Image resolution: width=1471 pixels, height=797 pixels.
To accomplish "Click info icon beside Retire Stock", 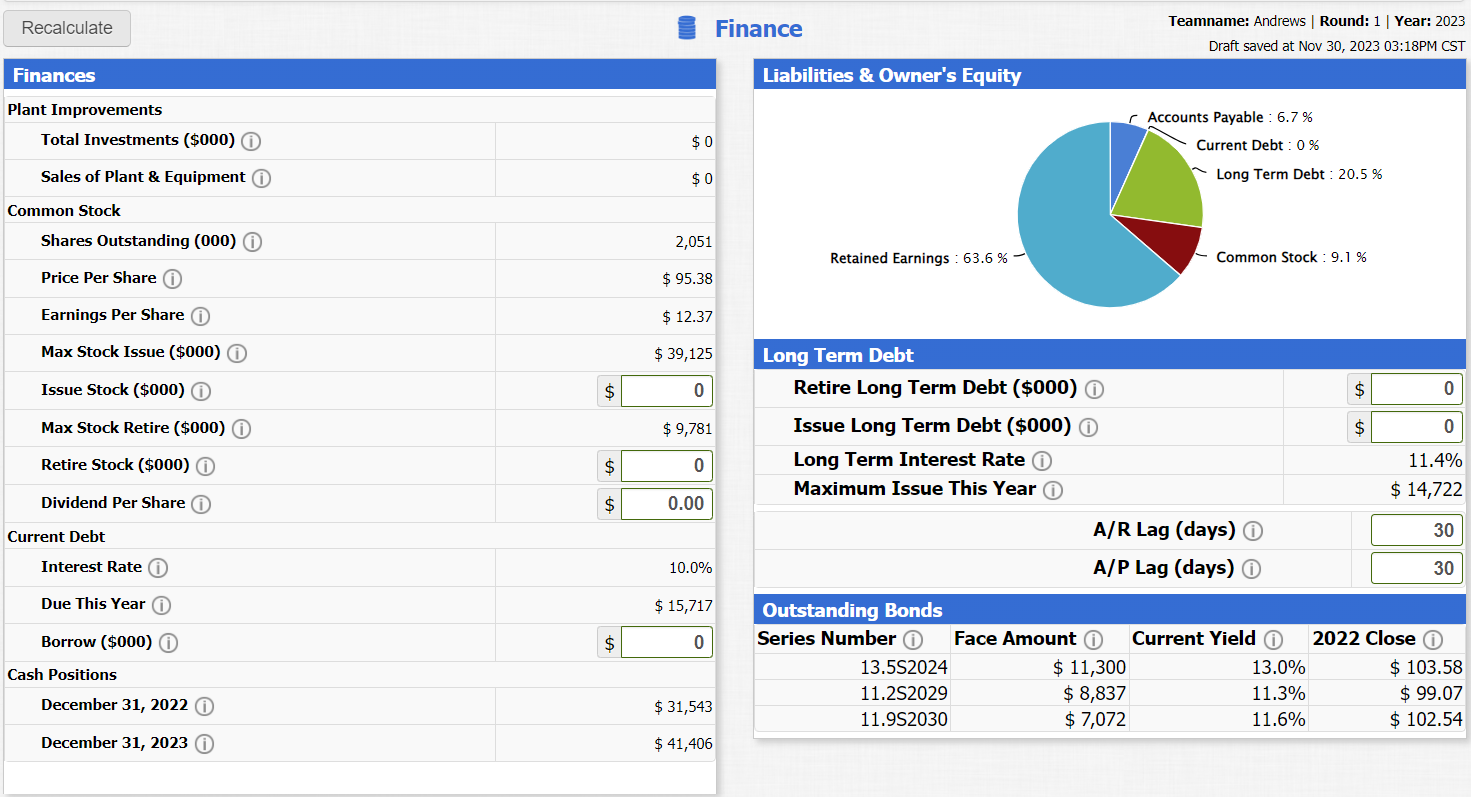I will [206, 466].
